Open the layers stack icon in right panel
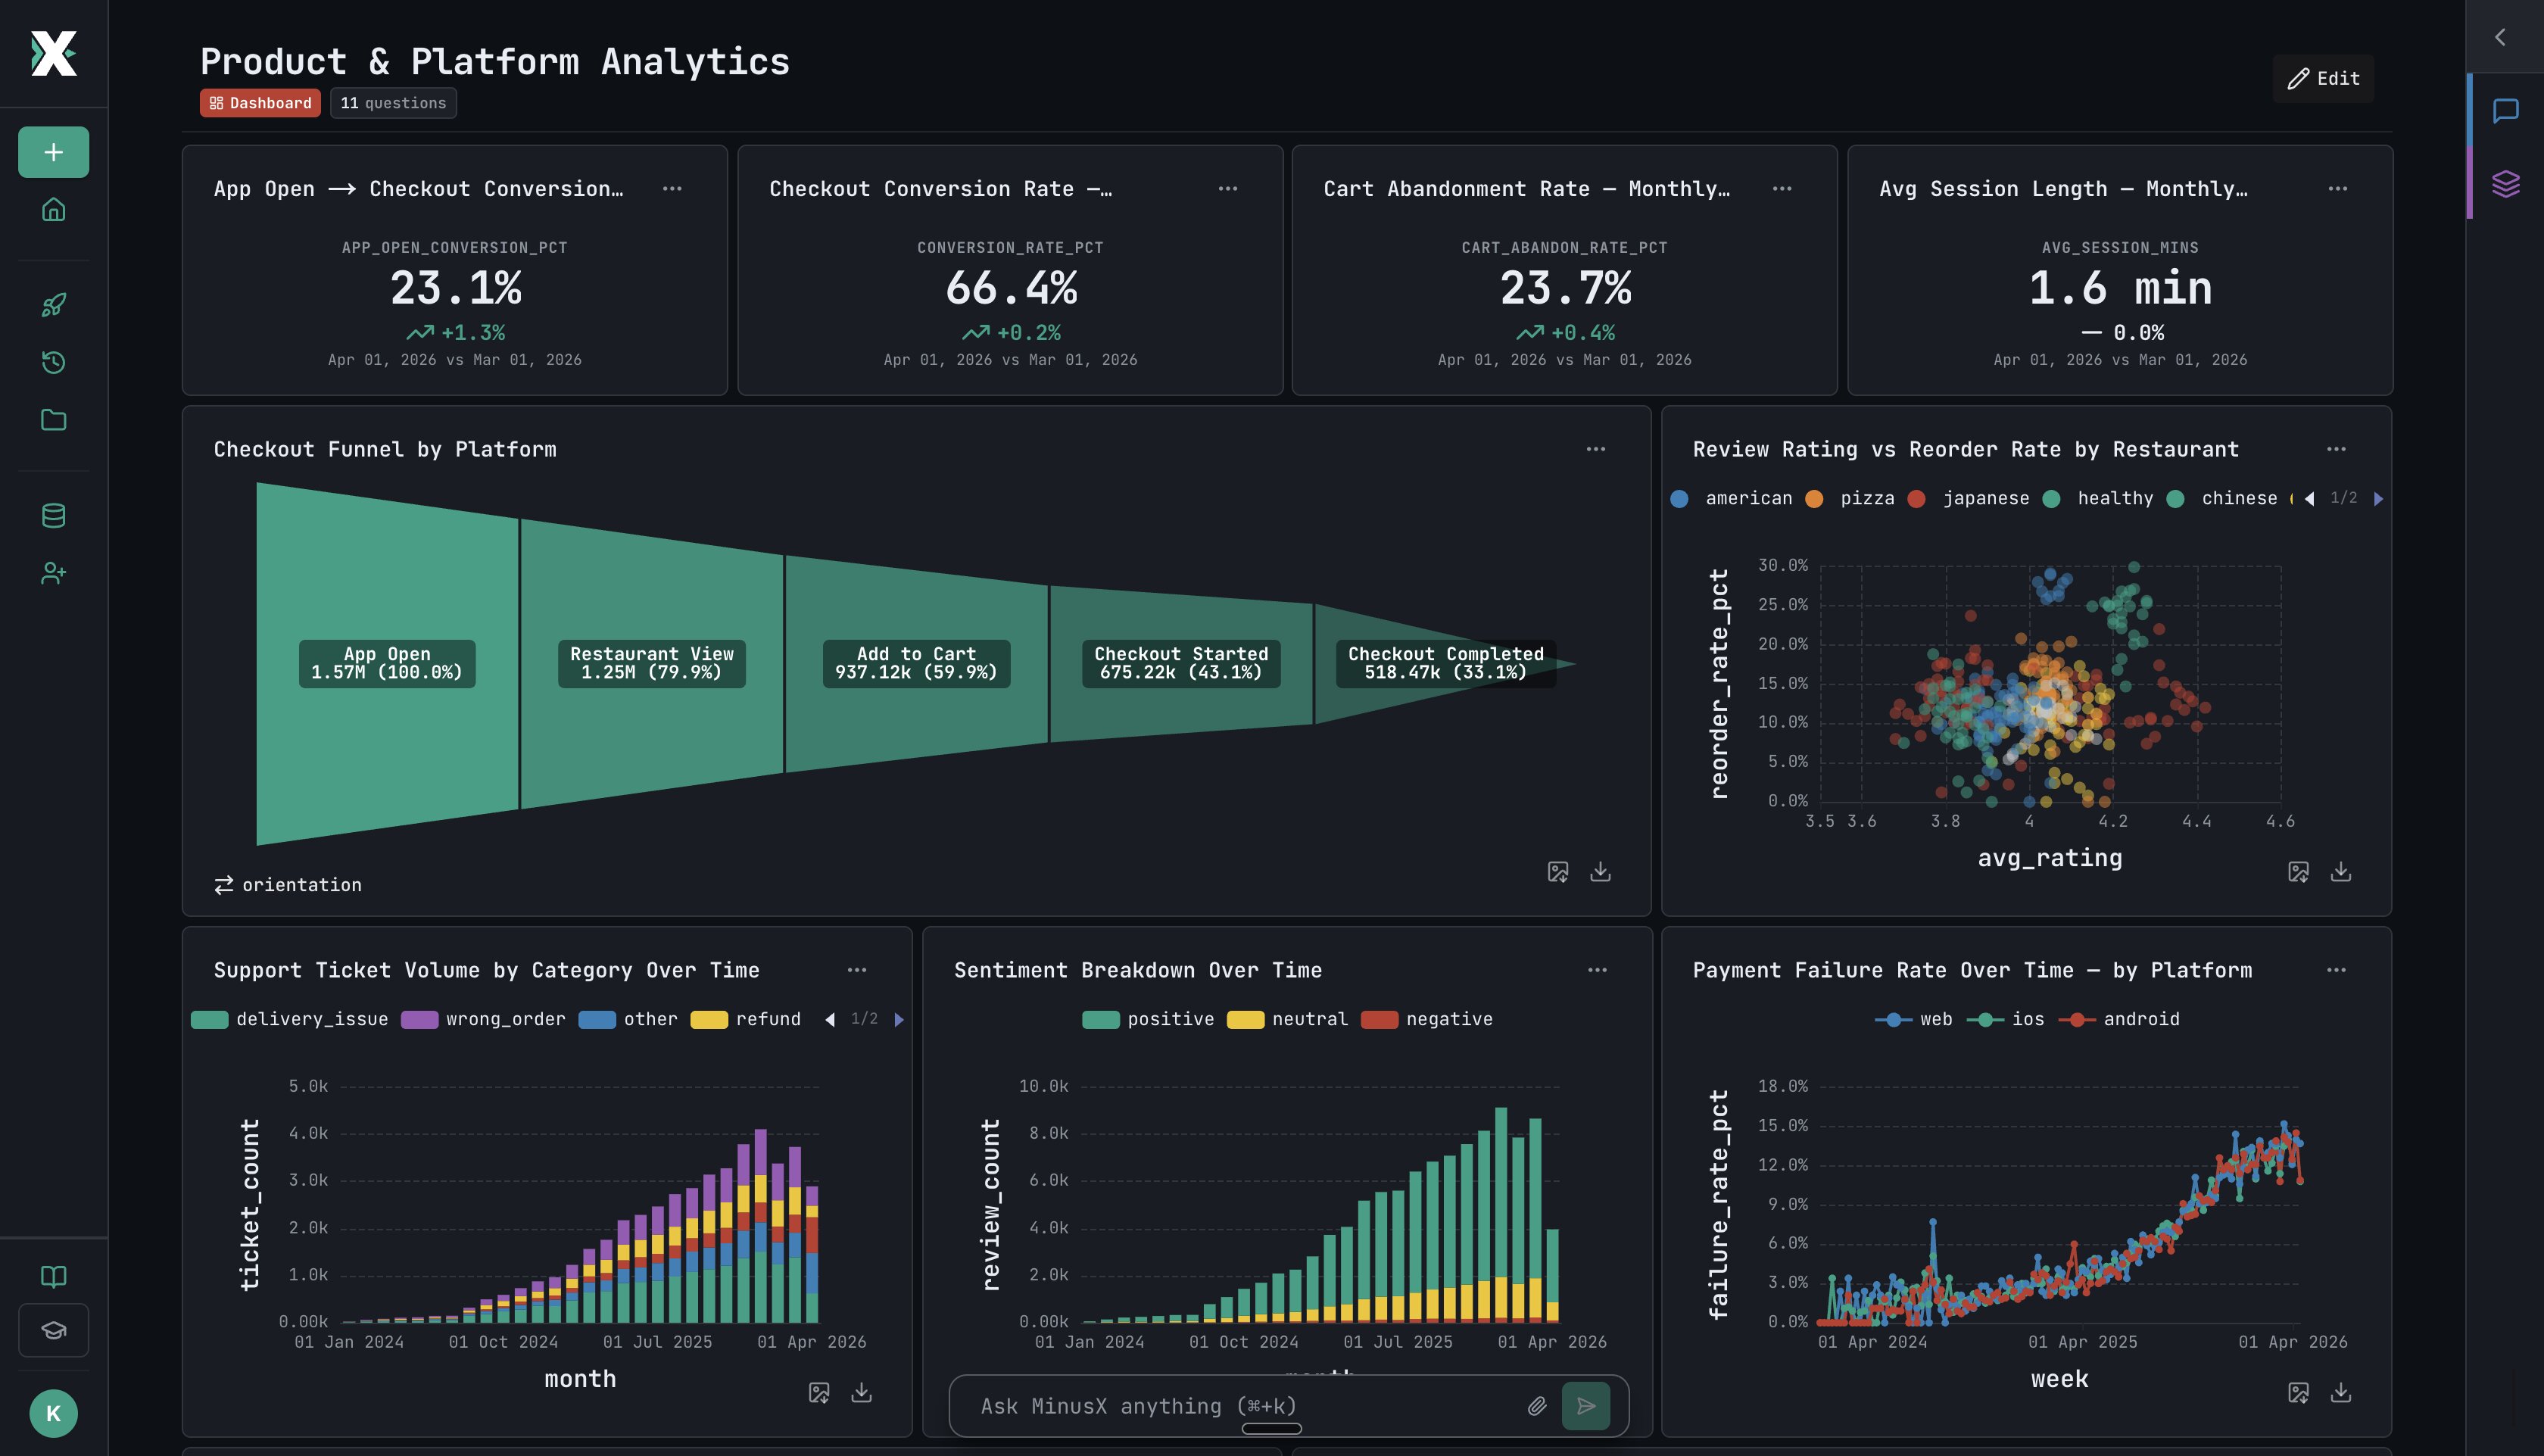This screenshot has height=1456, width=2544. tap(2505, 184)
